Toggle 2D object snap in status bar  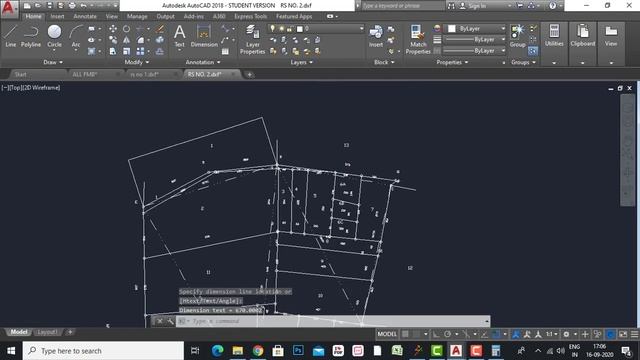[x=496, y=334]
